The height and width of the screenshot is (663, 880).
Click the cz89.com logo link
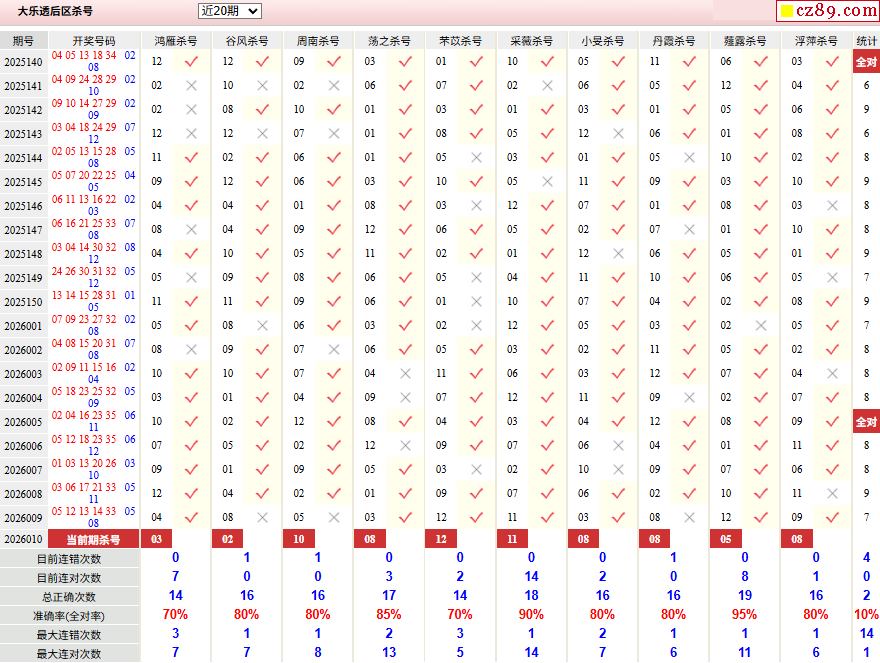click(x=826, y=11)
